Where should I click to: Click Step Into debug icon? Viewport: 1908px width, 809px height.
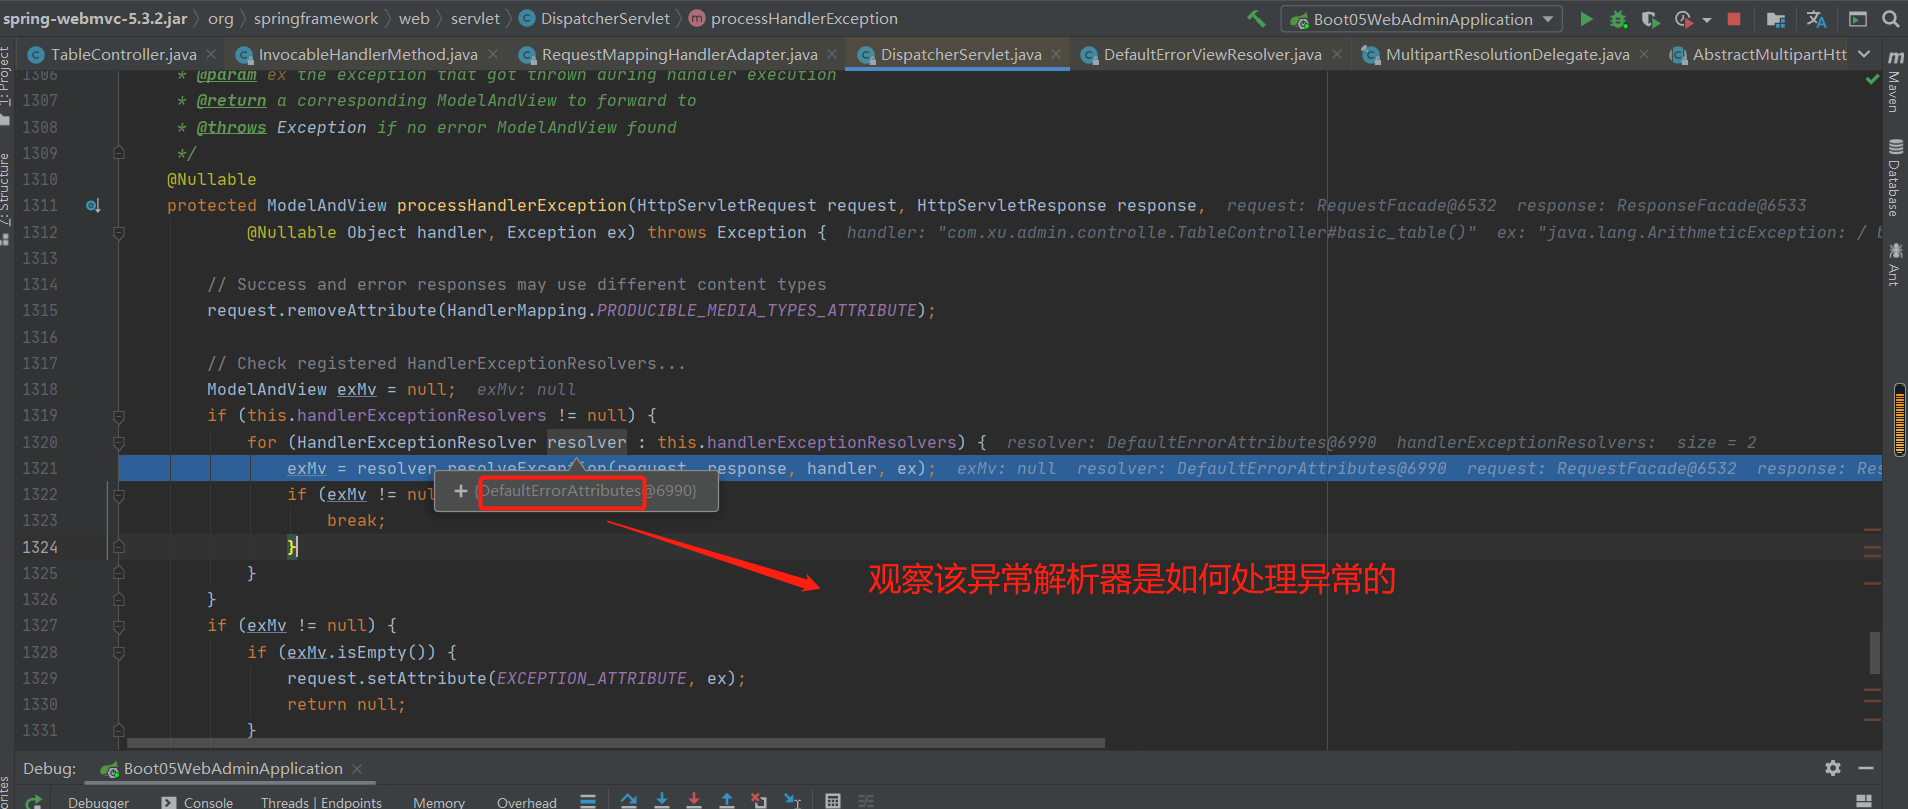coord(662,800)
